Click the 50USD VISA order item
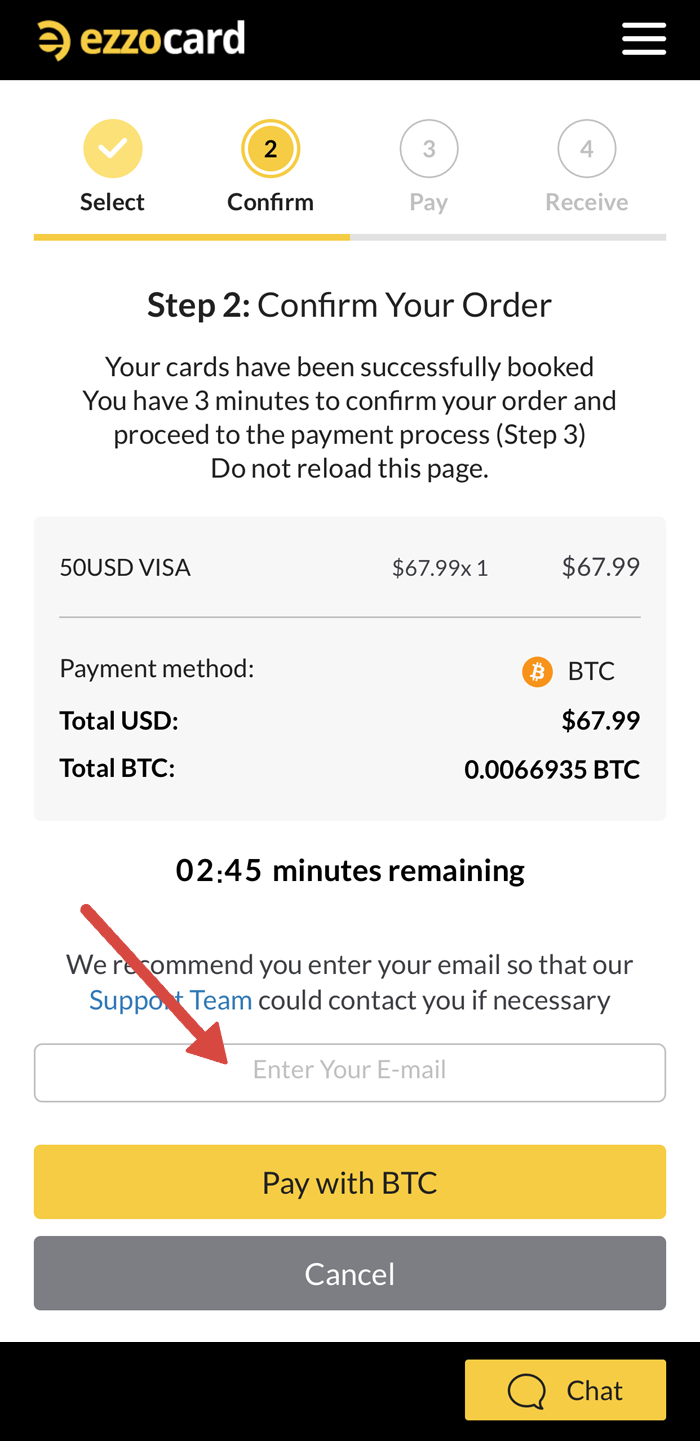This screenshot has width=700, height=1441. 125,568
